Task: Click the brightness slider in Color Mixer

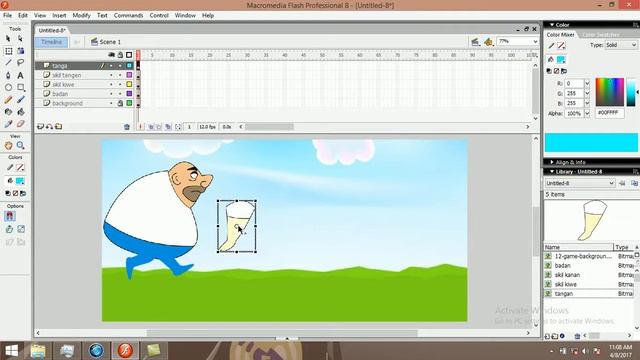Action: [631, 92]
